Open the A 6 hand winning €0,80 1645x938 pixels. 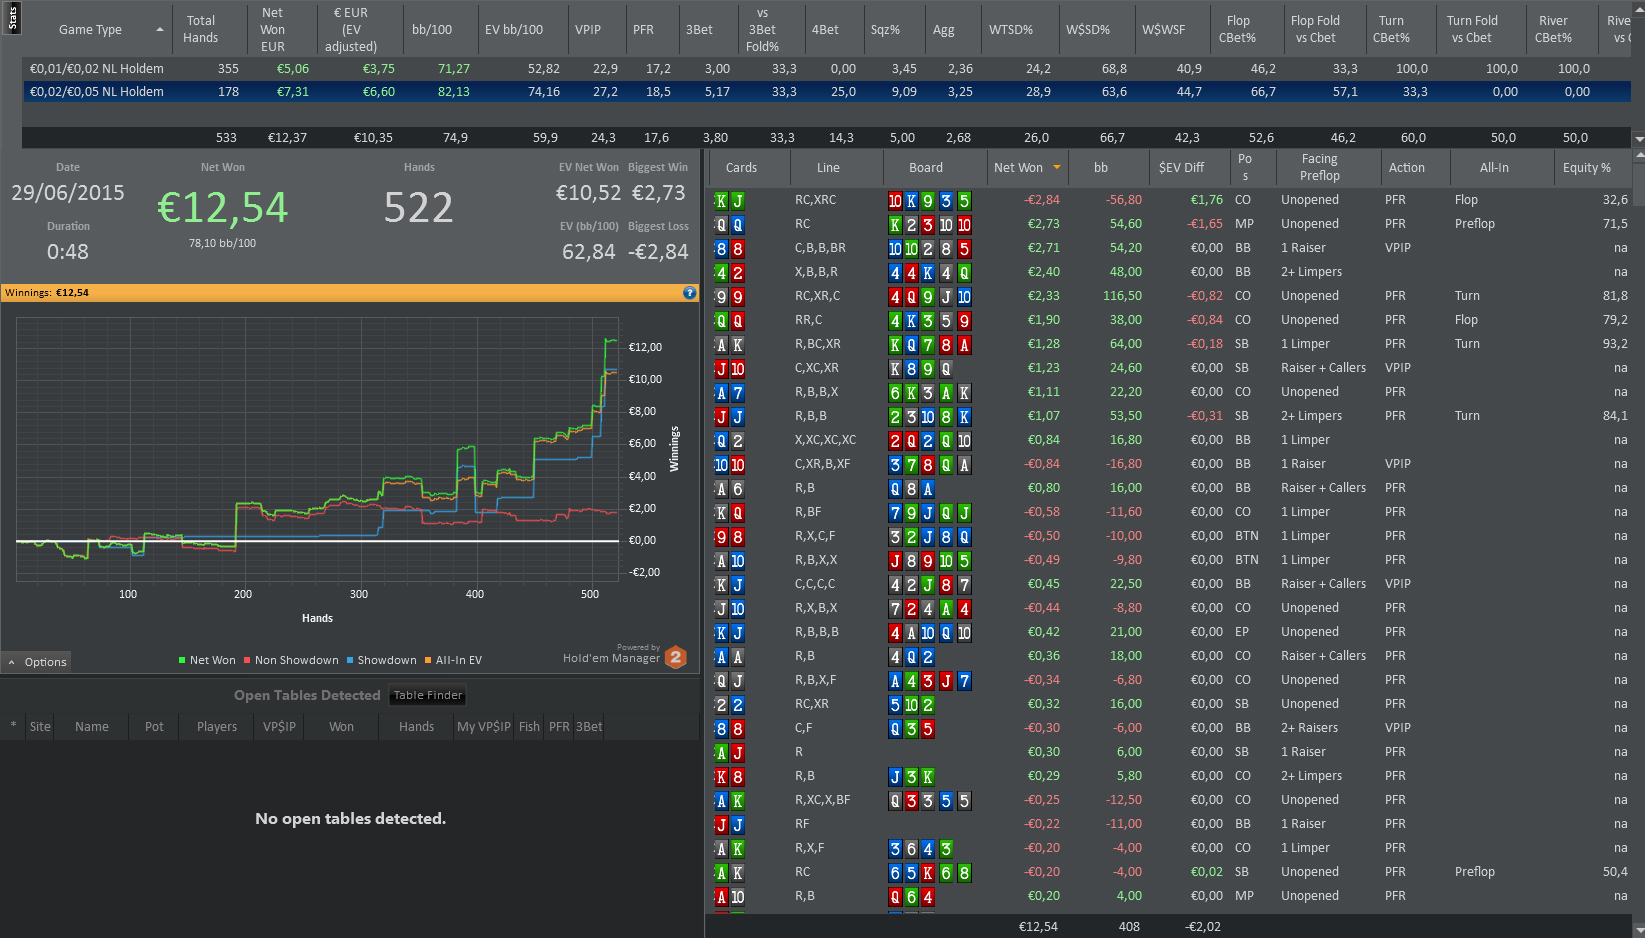tap(1170, 488)
